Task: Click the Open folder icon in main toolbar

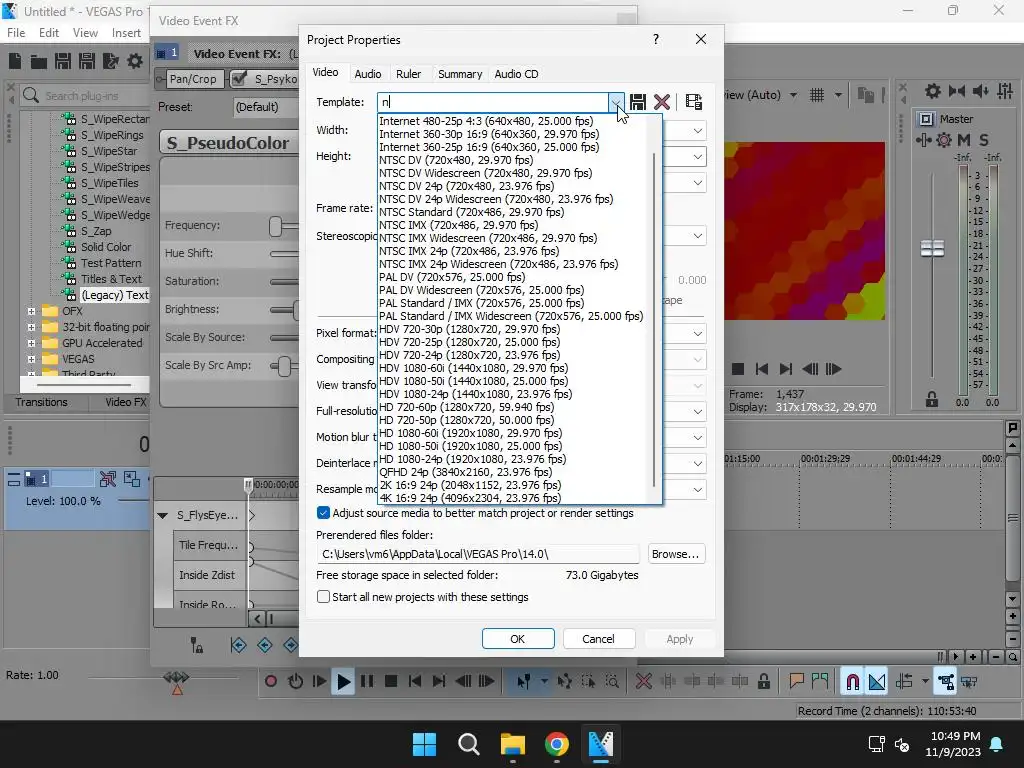Action: coord(39,61)
